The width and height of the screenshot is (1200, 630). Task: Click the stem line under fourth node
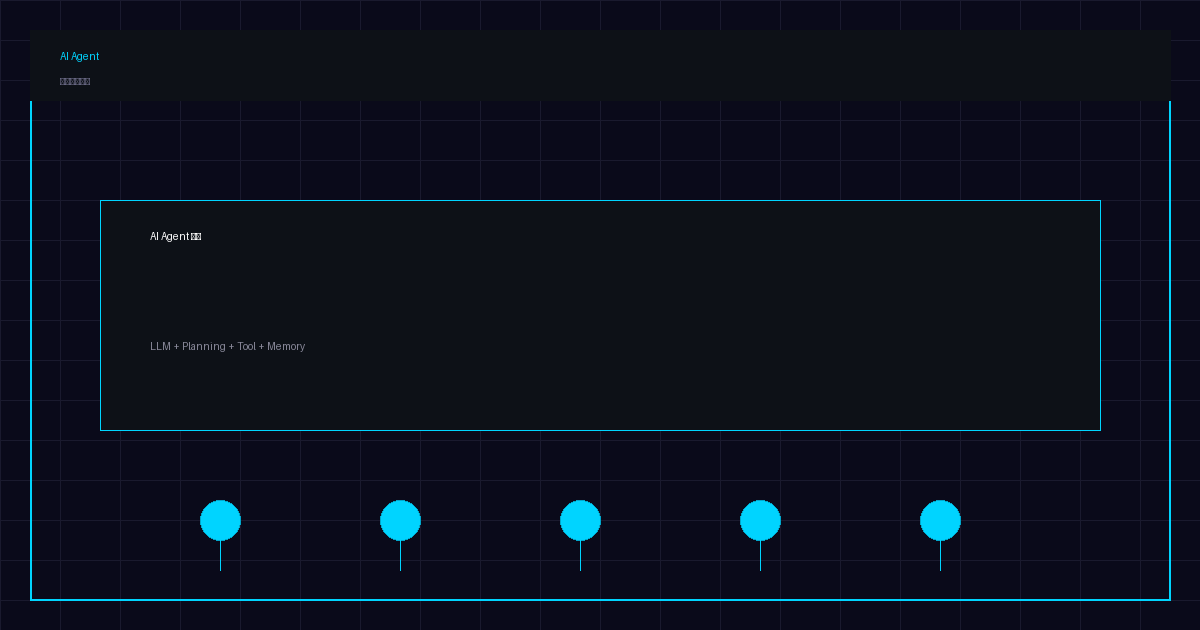coord(760,556)
